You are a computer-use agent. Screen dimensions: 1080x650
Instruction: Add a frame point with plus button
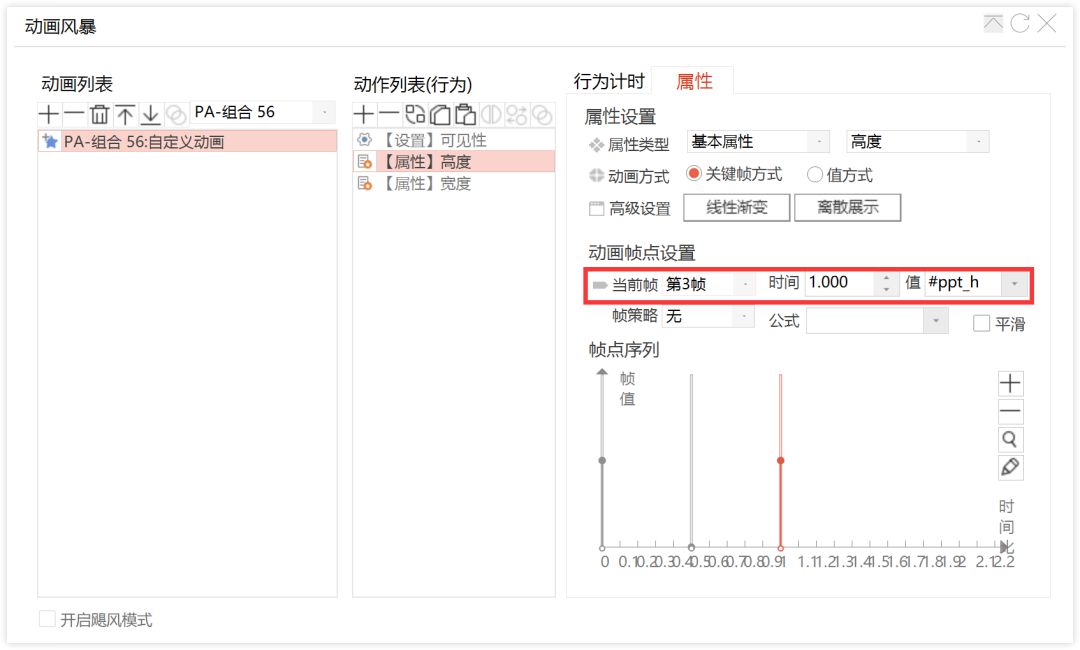pos(1010,384)
